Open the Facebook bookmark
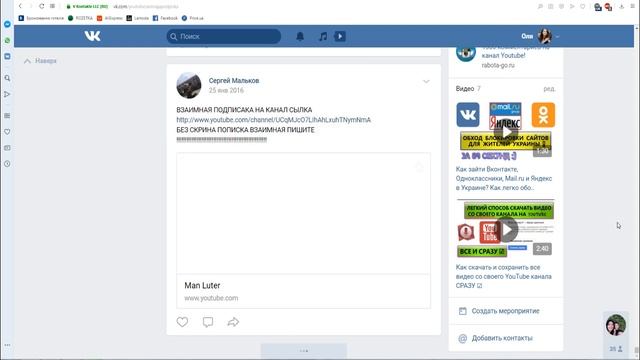The width and height of the screenshot is (640, 360). pyautogui.click(x=165, y=18)
